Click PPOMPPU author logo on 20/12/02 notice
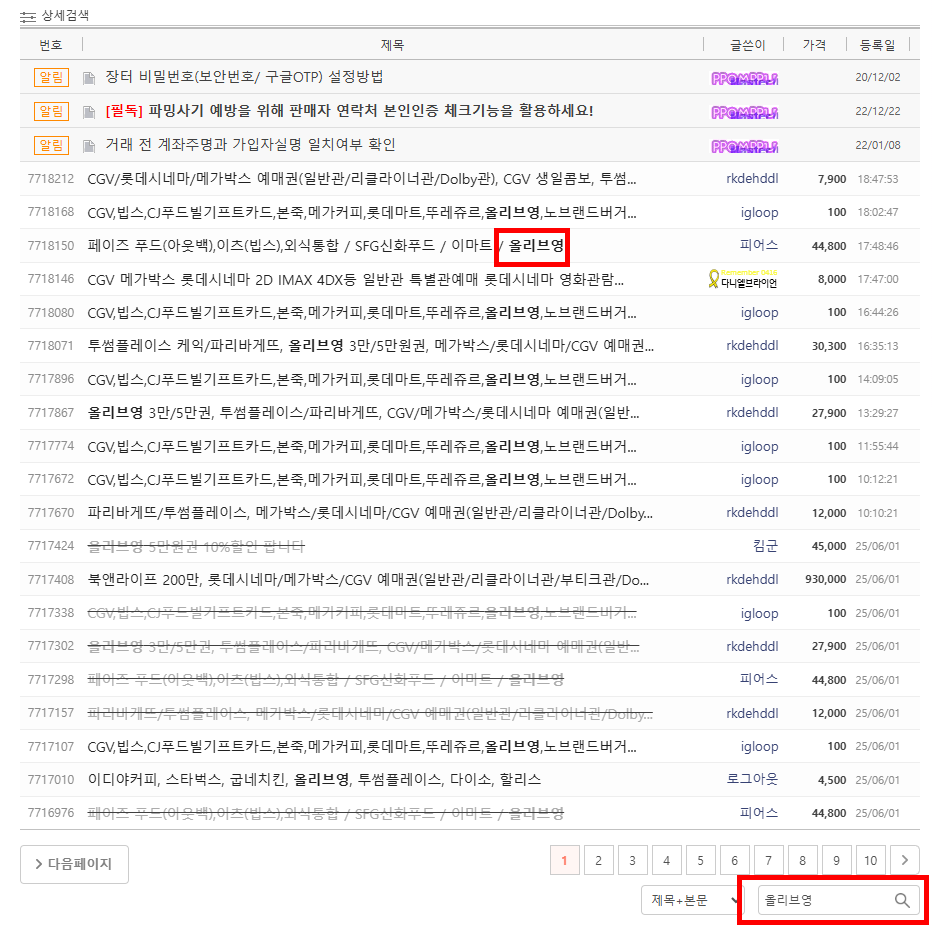The height and width of the screenshot is (931, 932). click(x=745, y=78)
